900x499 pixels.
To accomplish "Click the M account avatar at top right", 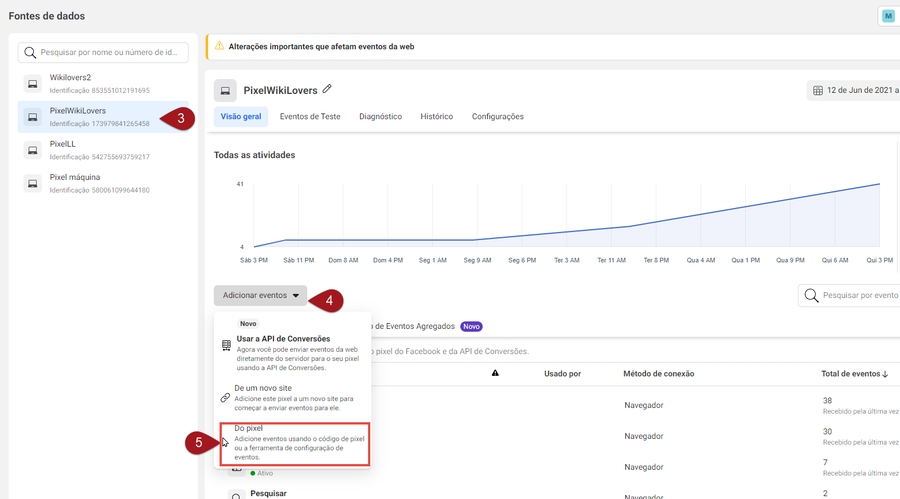I will [888, 16].
